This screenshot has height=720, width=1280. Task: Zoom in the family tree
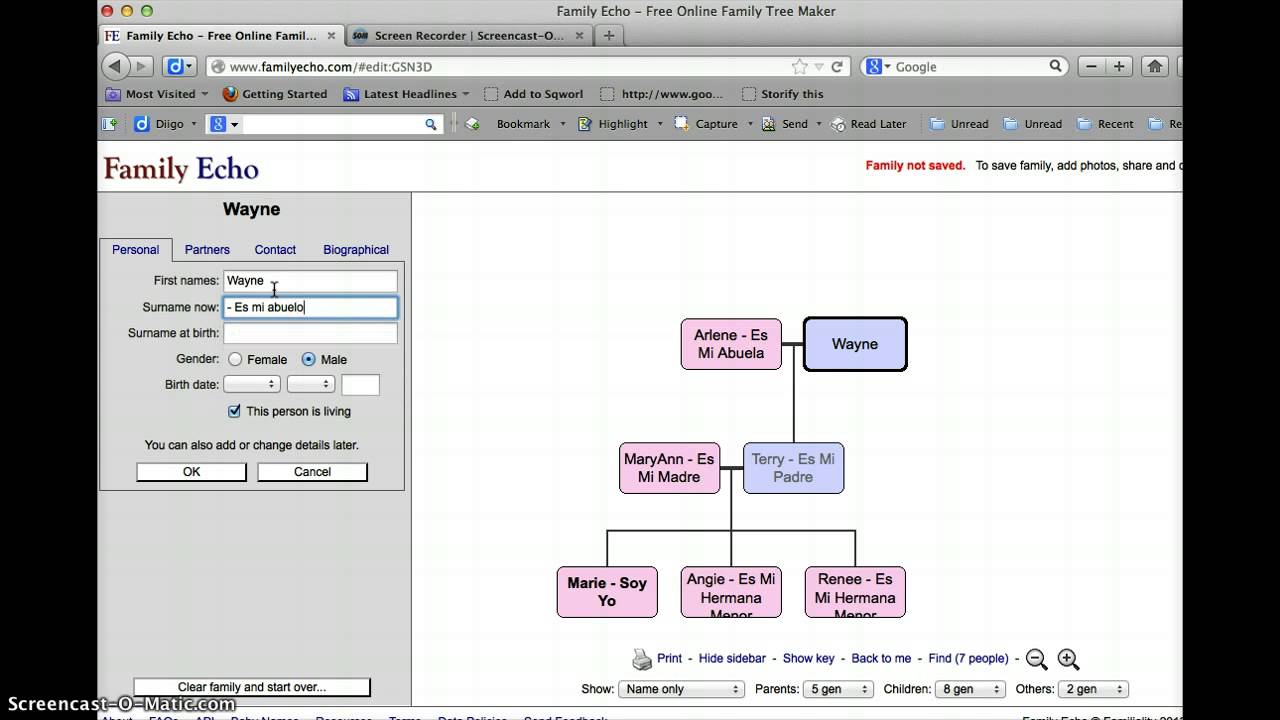tap(1068, 659)
